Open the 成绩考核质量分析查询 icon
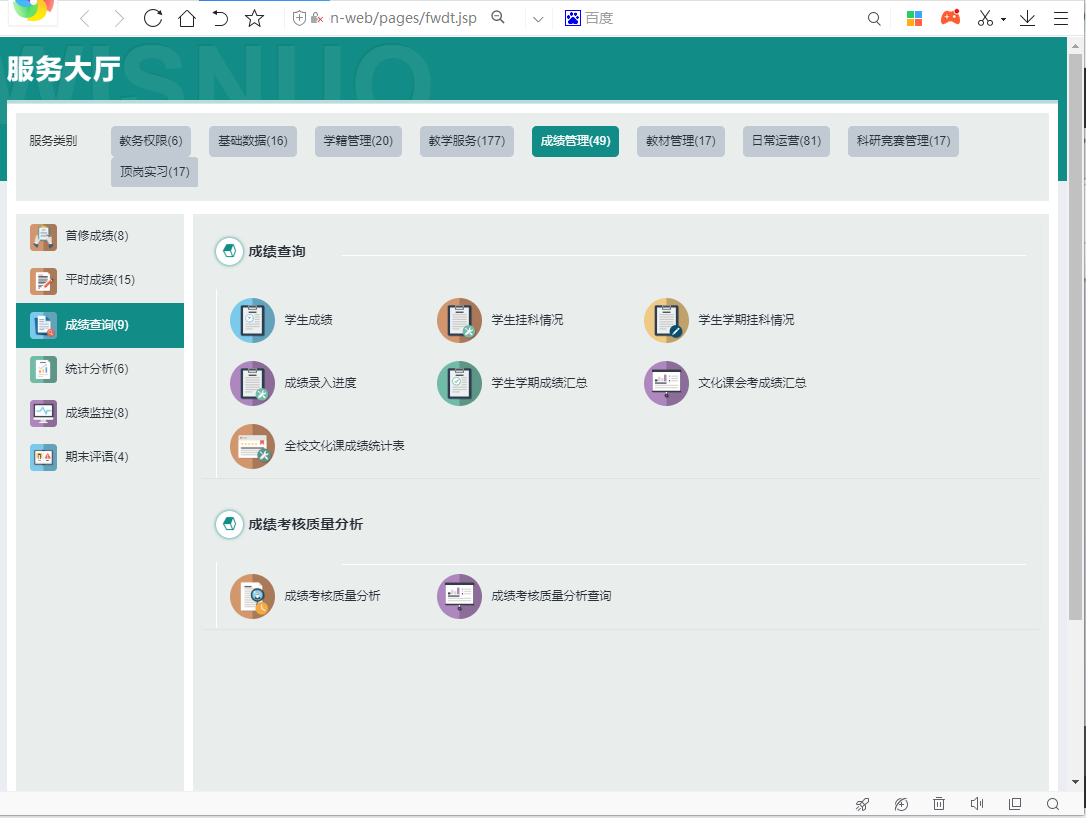The width and height of the screenshot is (1086, 818). tap(459, 596)
